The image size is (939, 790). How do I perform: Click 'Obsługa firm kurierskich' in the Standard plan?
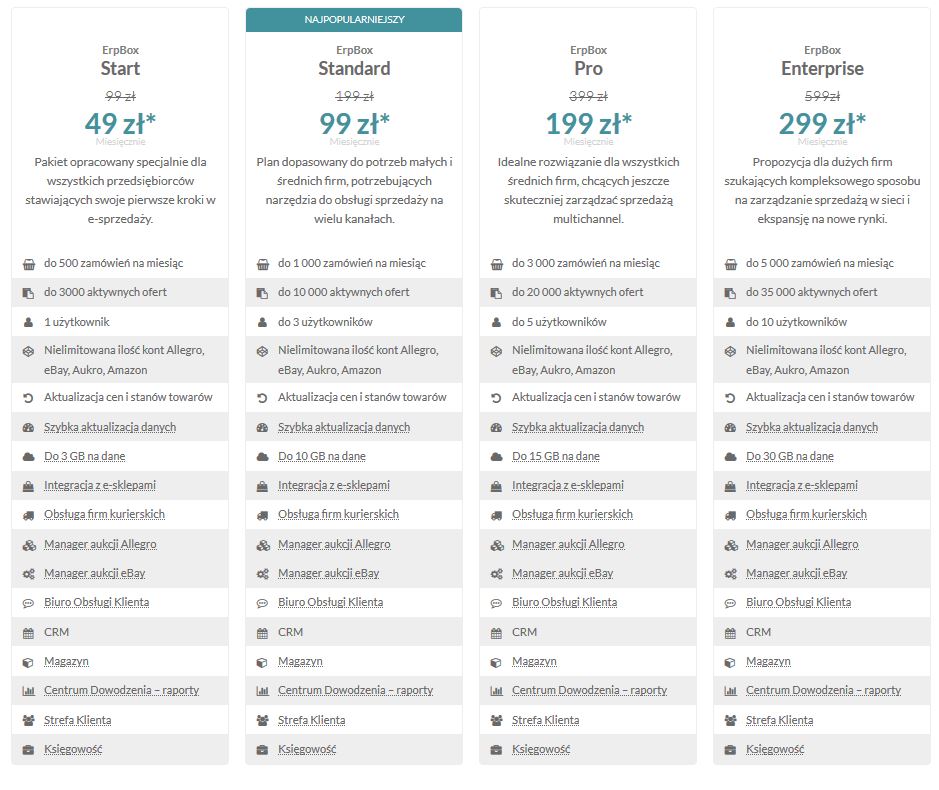click(x=338, y=514)
